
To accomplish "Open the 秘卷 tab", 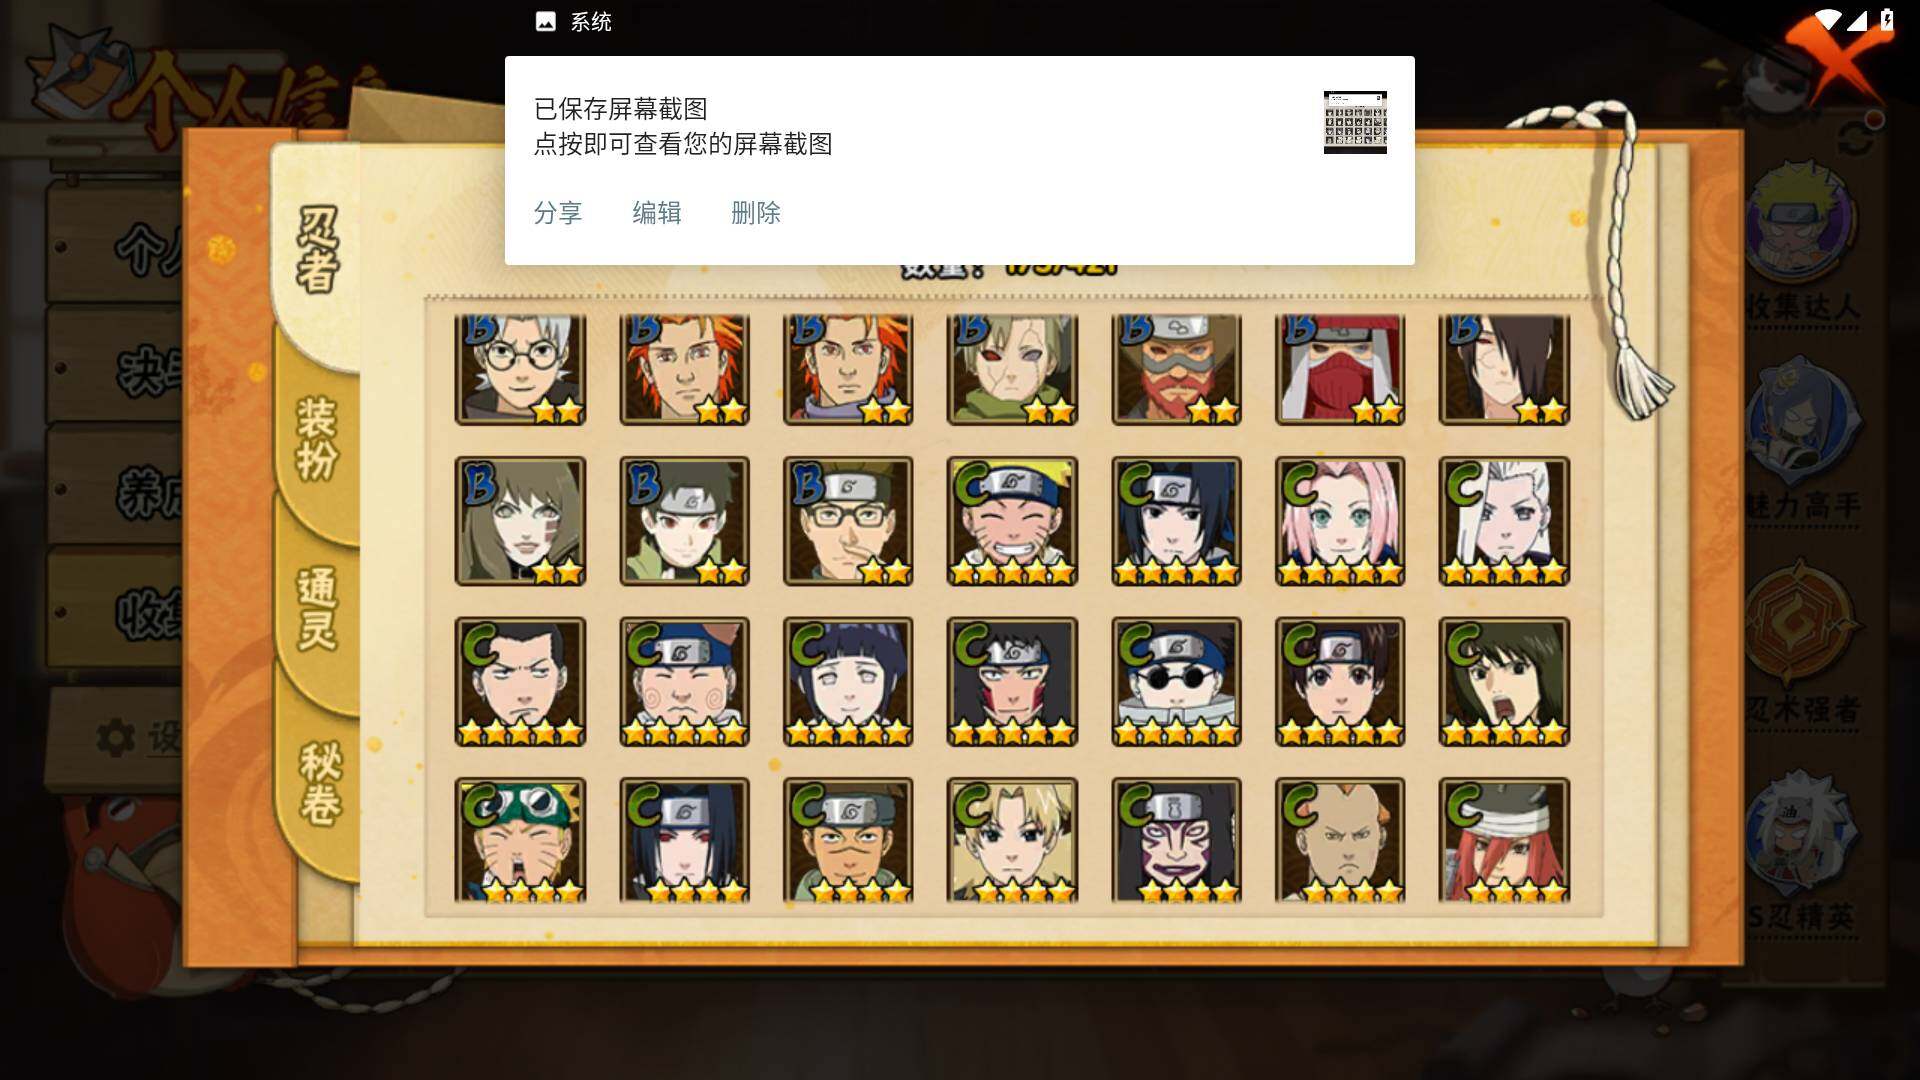I will (x=320, y=782).
